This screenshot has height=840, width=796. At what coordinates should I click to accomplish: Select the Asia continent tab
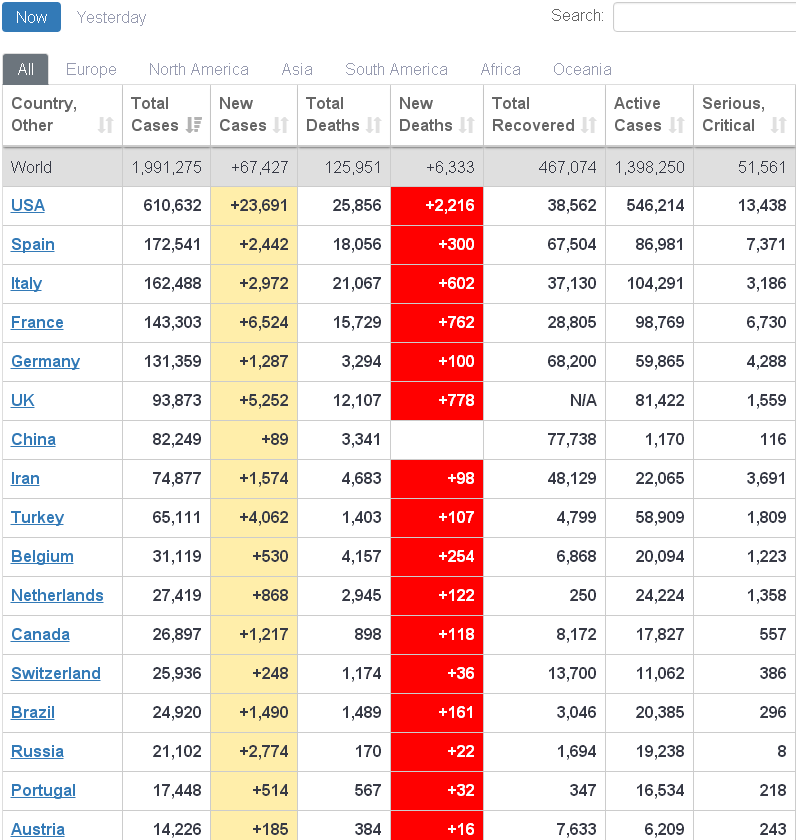click(297, 69)
